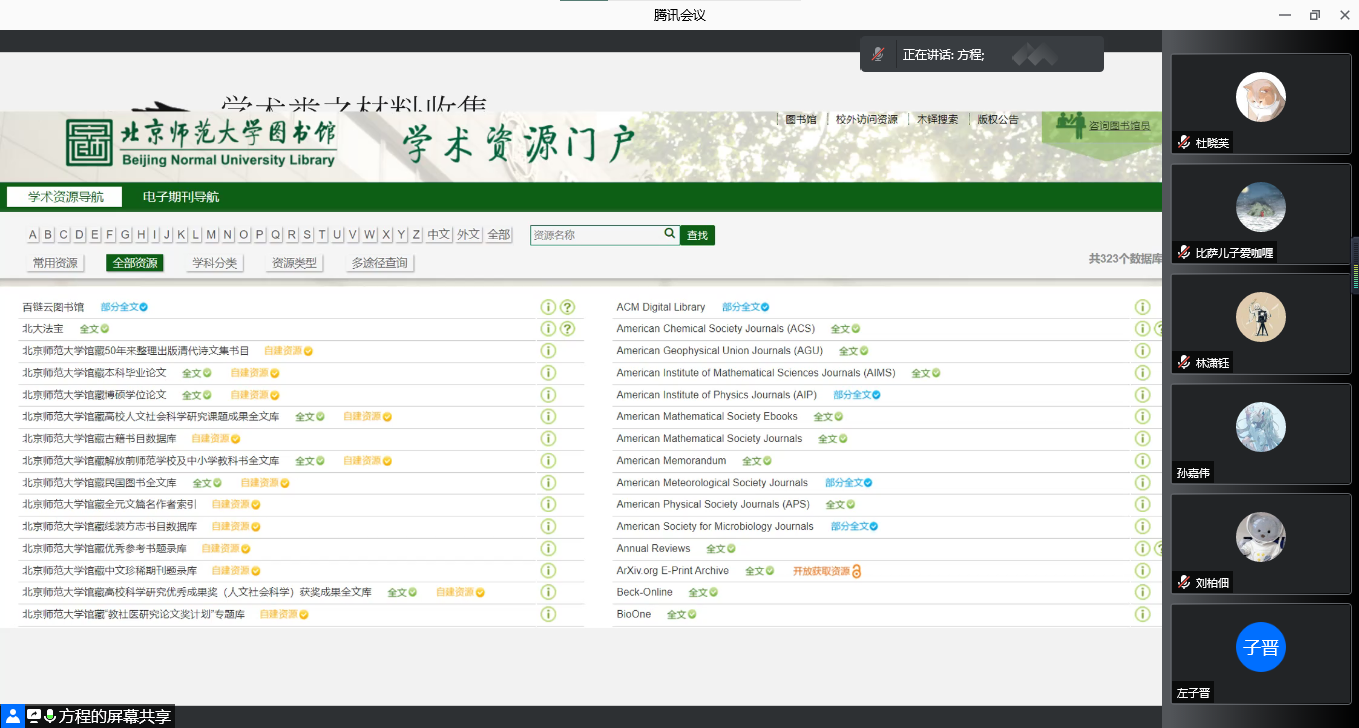Click the magnifier icon in the search box
Image resolution: width=1359 pixels, height=728 pixels.
pos(670,234)
